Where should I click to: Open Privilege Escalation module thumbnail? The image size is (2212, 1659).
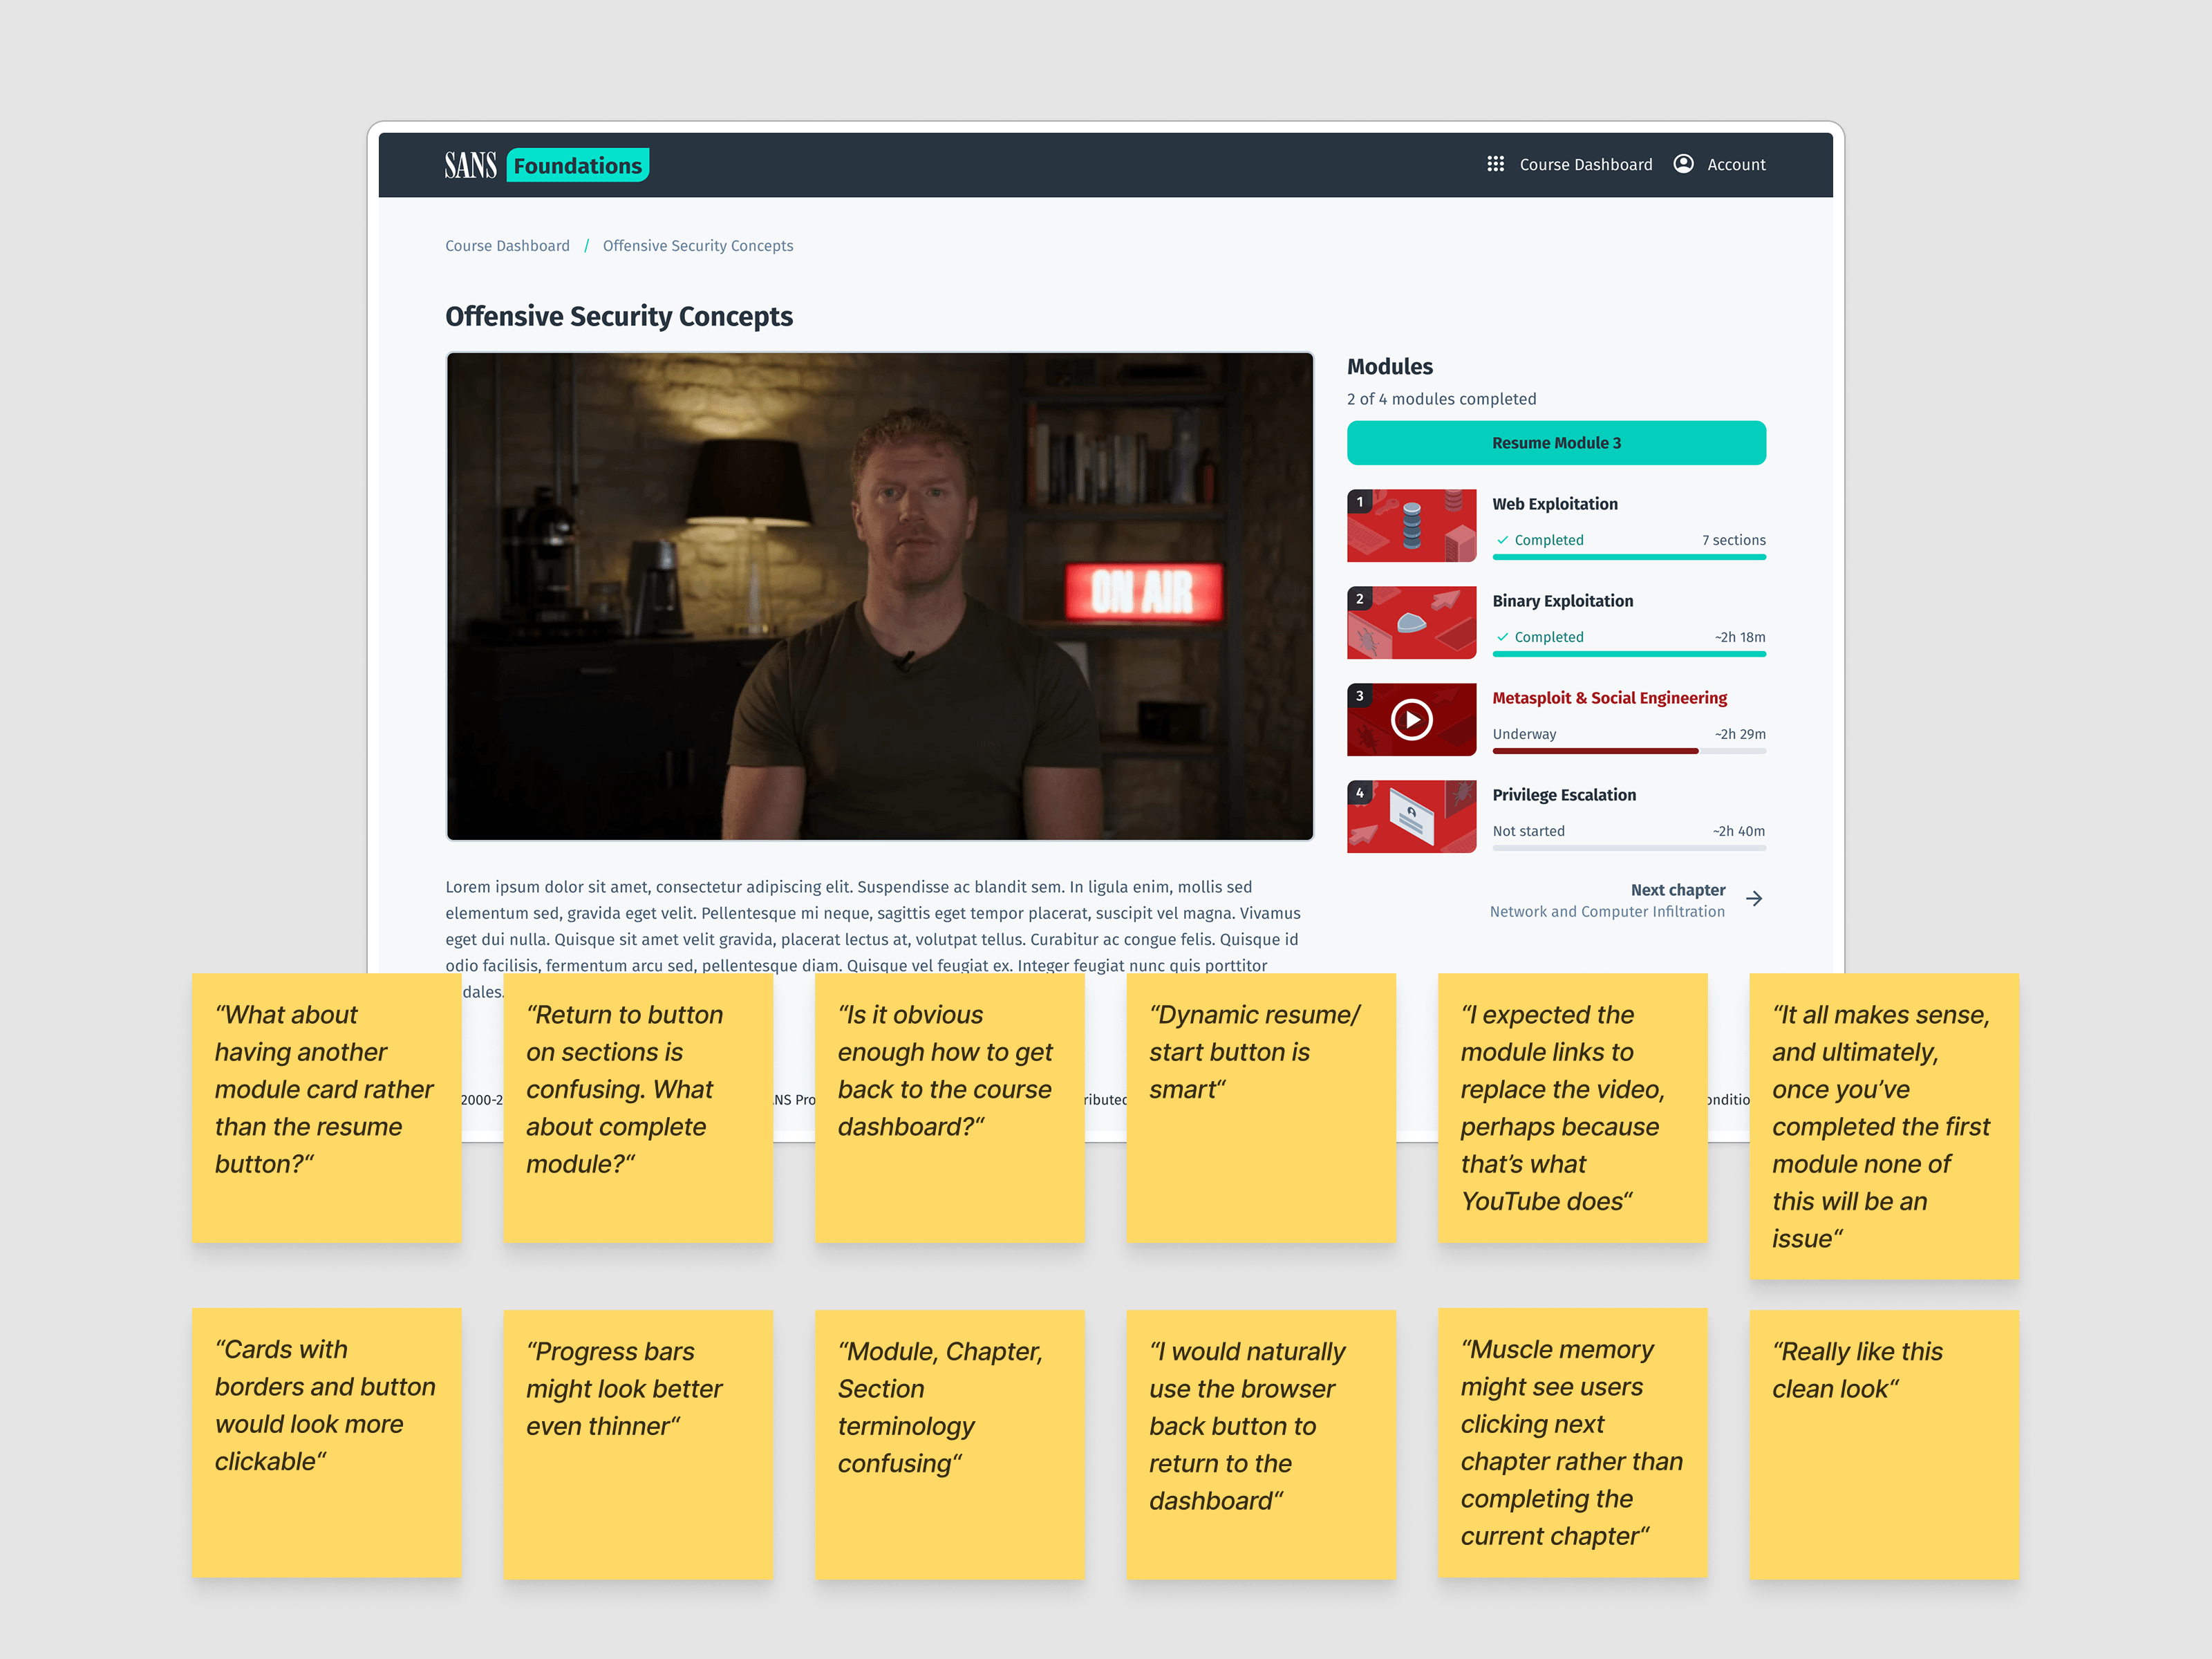tap(1411, 816)
